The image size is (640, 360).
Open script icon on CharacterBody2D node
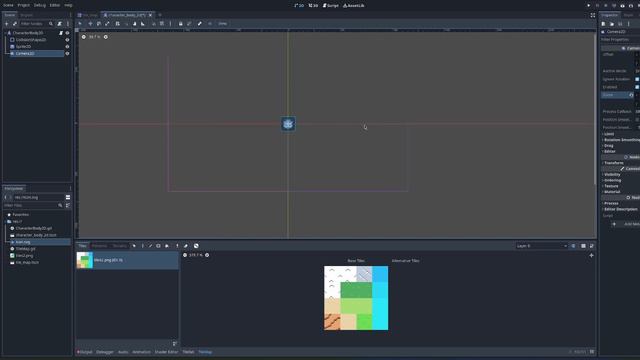[61, 33]
